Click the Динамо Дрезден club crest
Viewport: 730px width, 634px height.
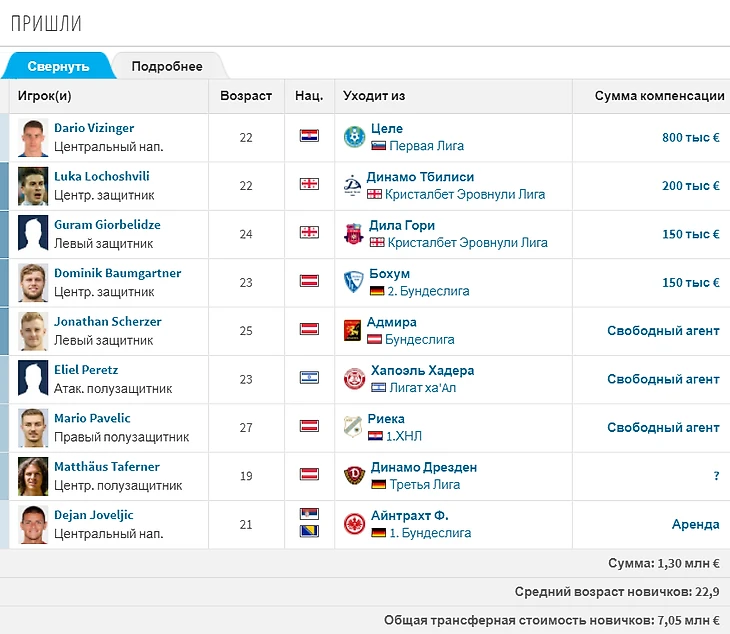pyautogui.click(x=353, y=476)
